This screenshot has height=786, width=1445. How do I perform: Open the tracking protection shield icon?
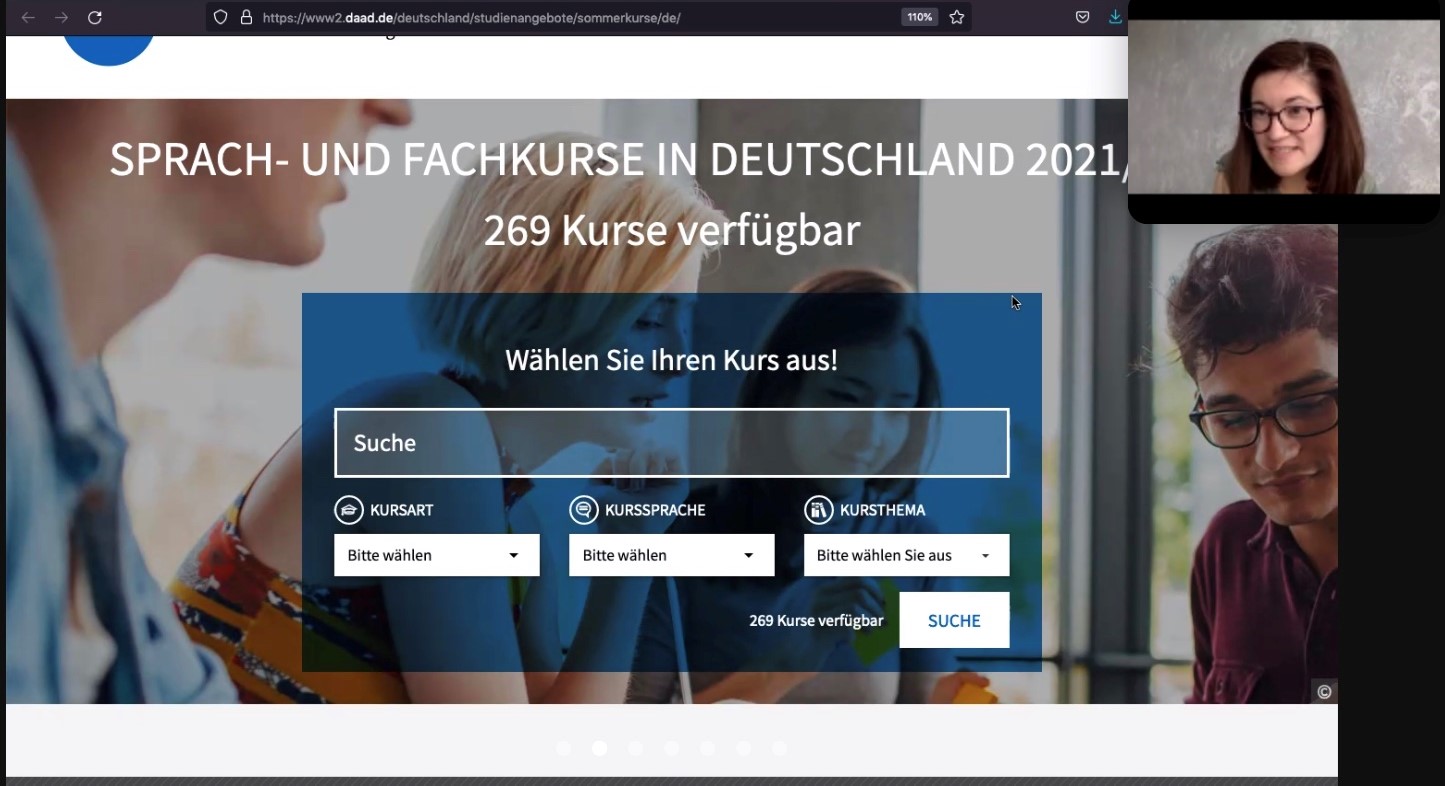tap(221, 17)
